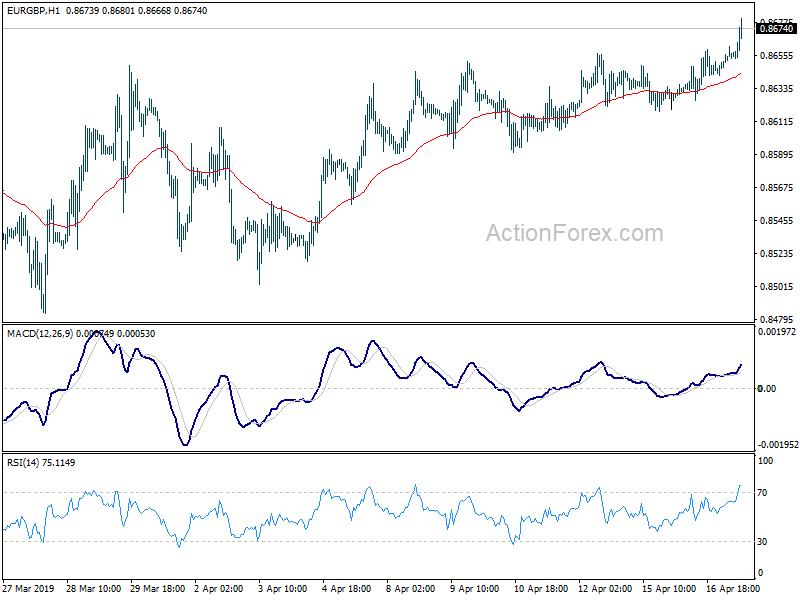Click the RSI scale label 100

(766, 461)
